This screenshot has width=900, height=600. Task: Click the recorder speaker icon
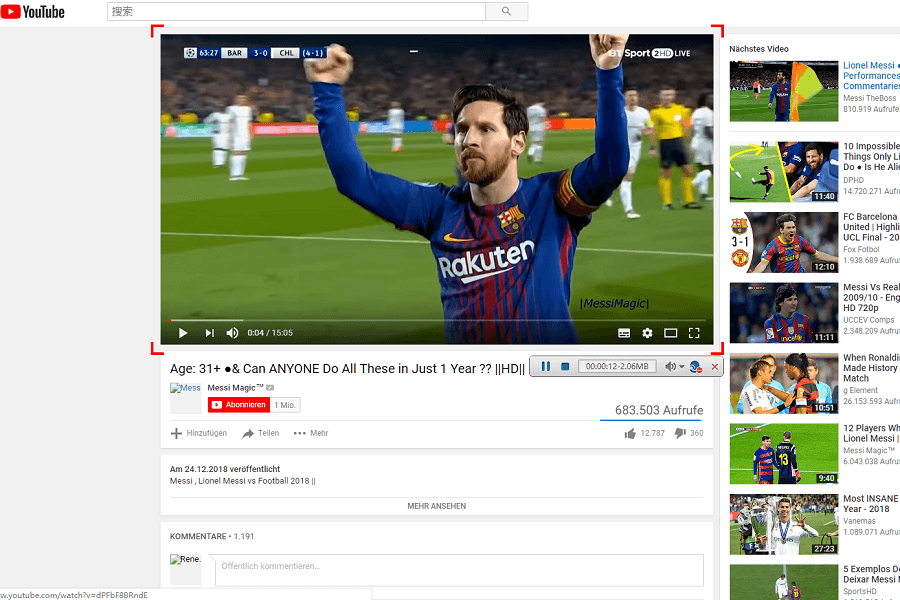click(670, 366)
